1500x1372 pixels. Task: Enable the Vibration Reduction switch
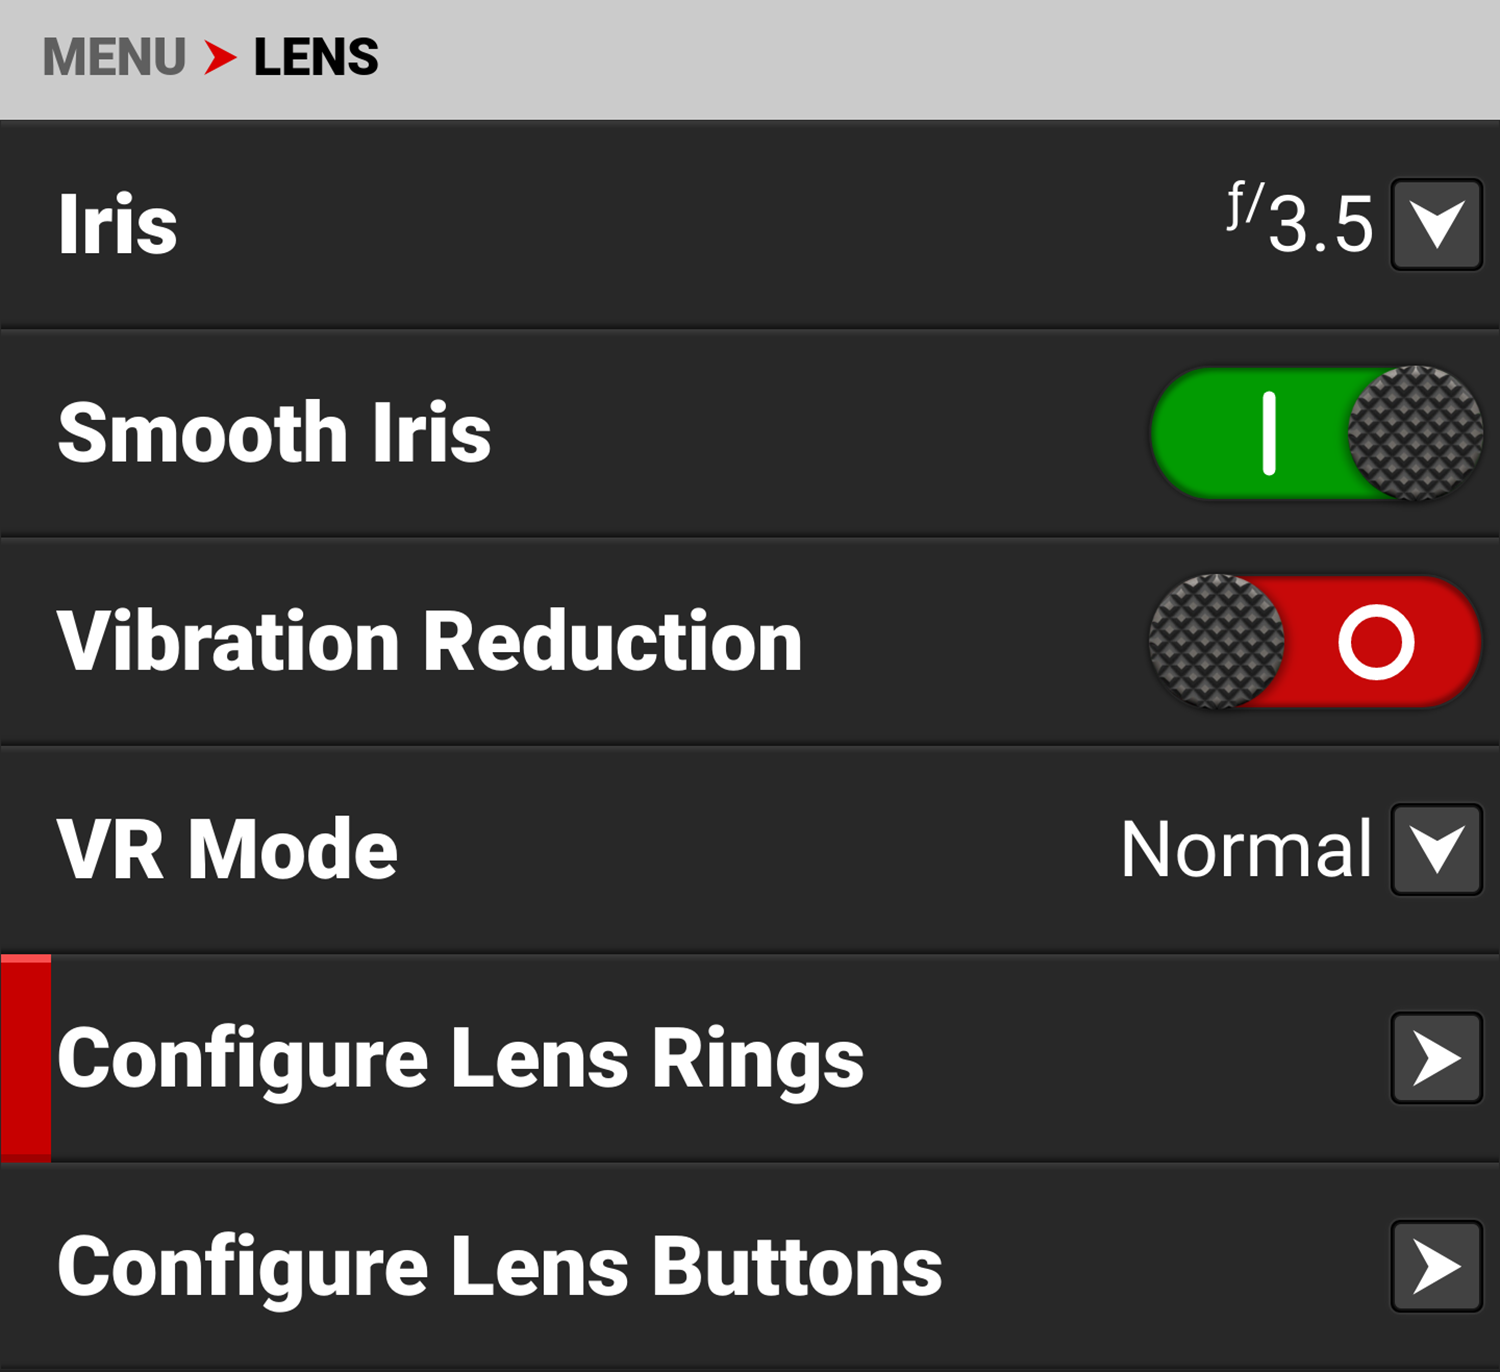click(x=1314, y=641)
